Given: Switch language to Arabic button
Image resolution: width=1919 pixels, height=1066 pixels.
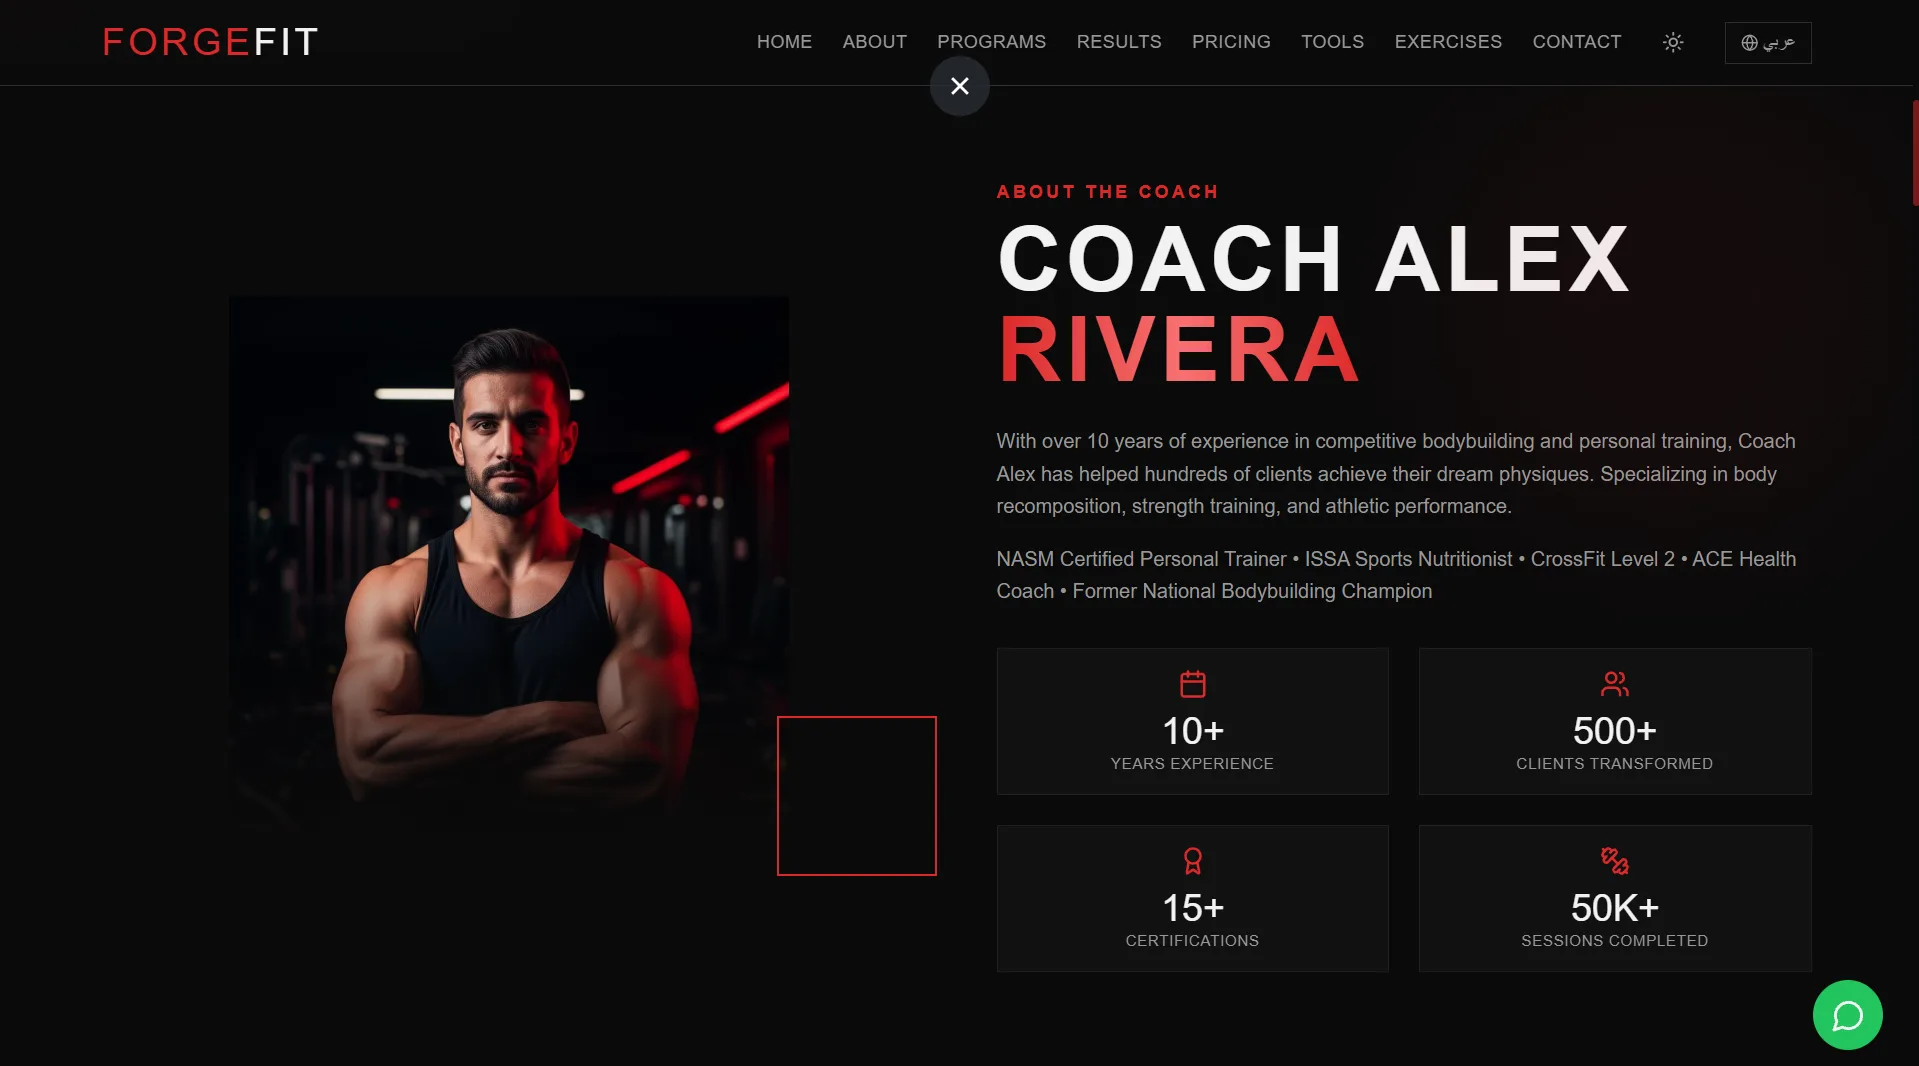Looking at the screenshot, I should pos(1768,43).
